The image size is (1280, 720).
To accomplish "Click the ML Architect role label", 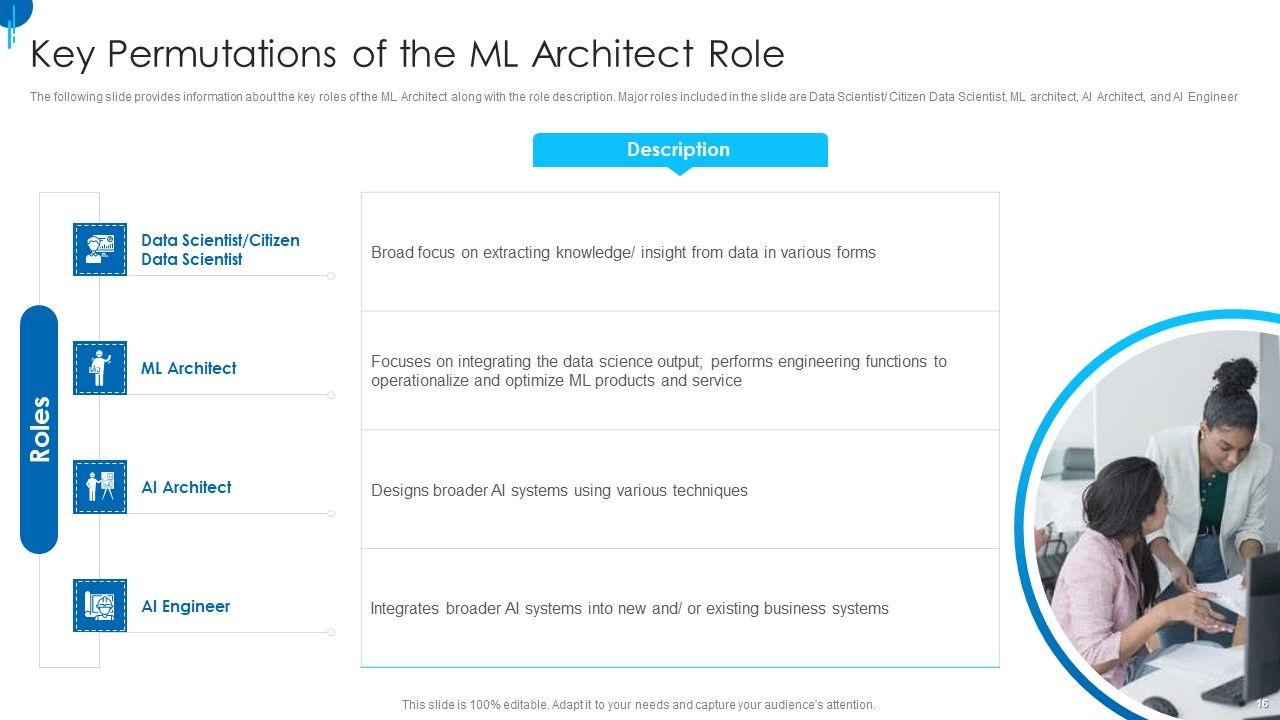I will 188,368.
